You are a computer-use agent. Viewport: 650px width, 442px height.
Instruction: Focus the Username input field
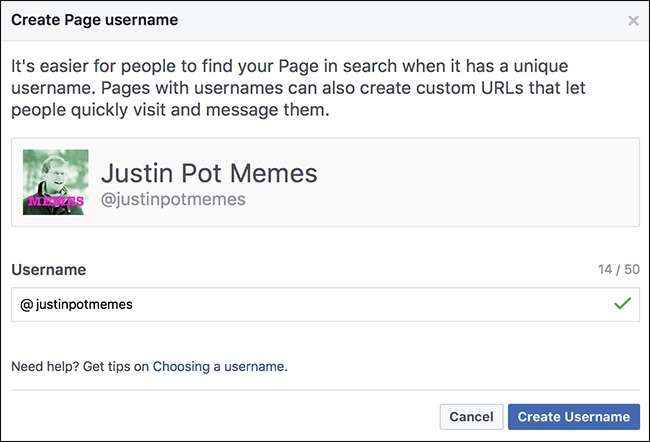pyautogui.click(x=300, y=305)
